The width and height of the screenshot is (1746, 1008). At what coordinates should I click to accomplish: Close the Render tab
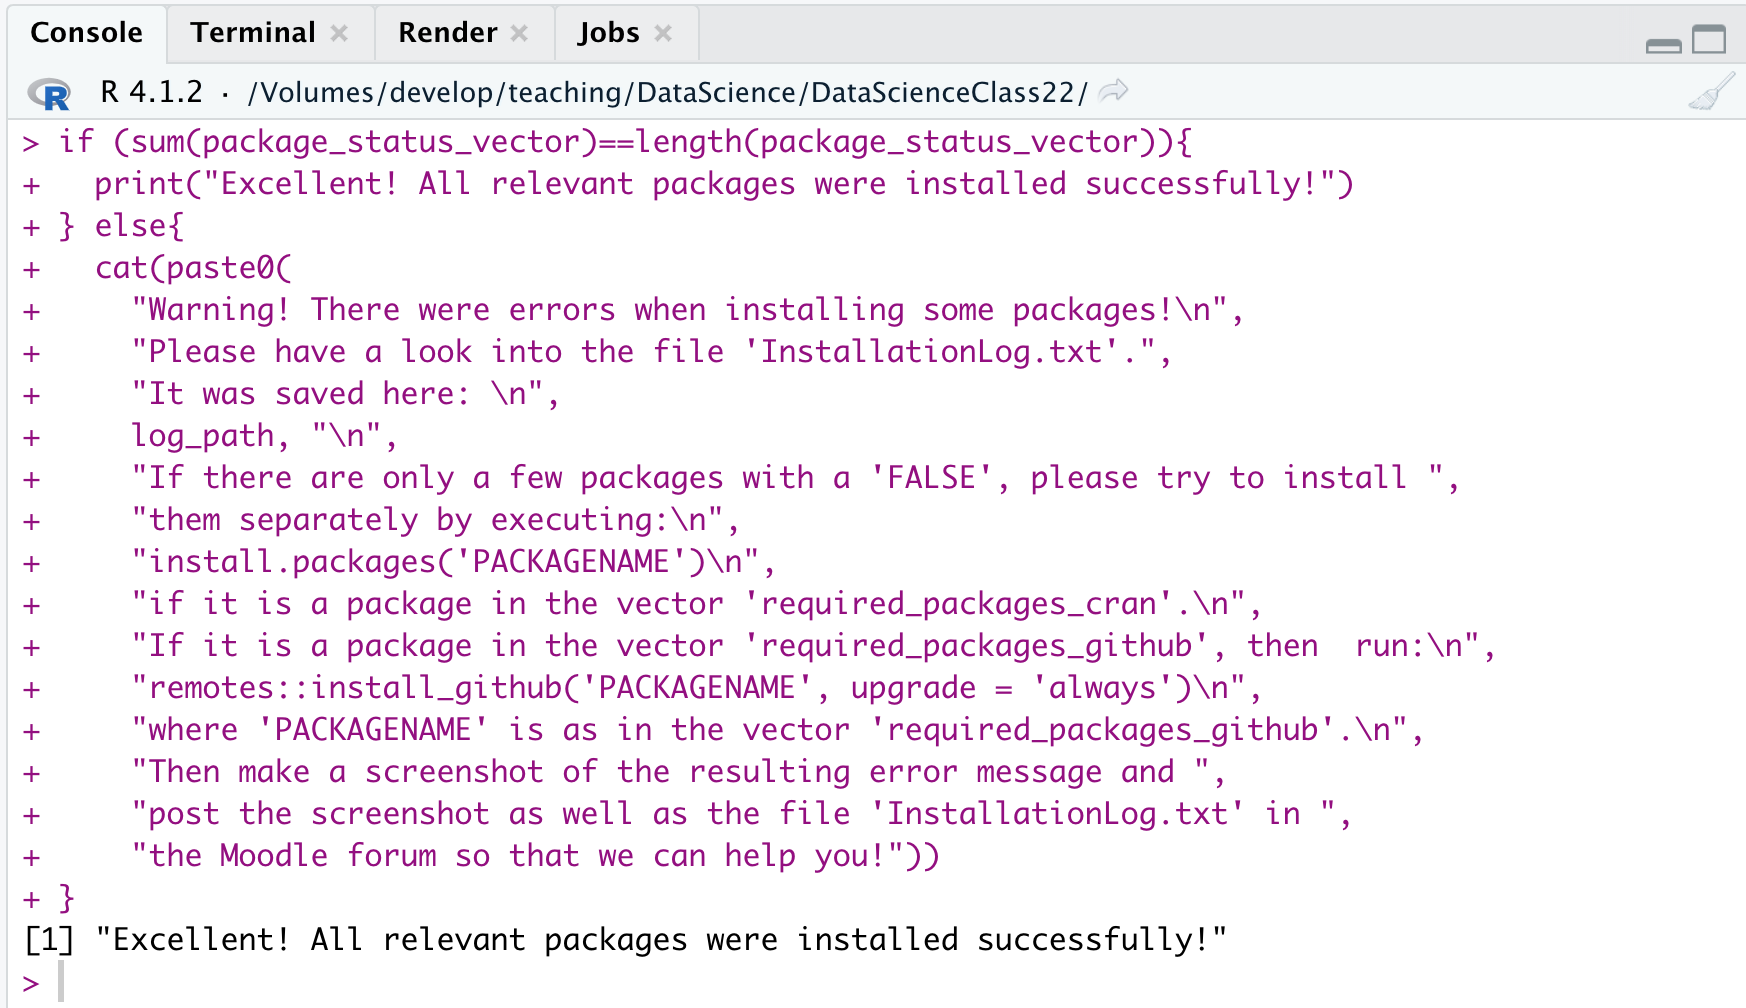[519, 33]
